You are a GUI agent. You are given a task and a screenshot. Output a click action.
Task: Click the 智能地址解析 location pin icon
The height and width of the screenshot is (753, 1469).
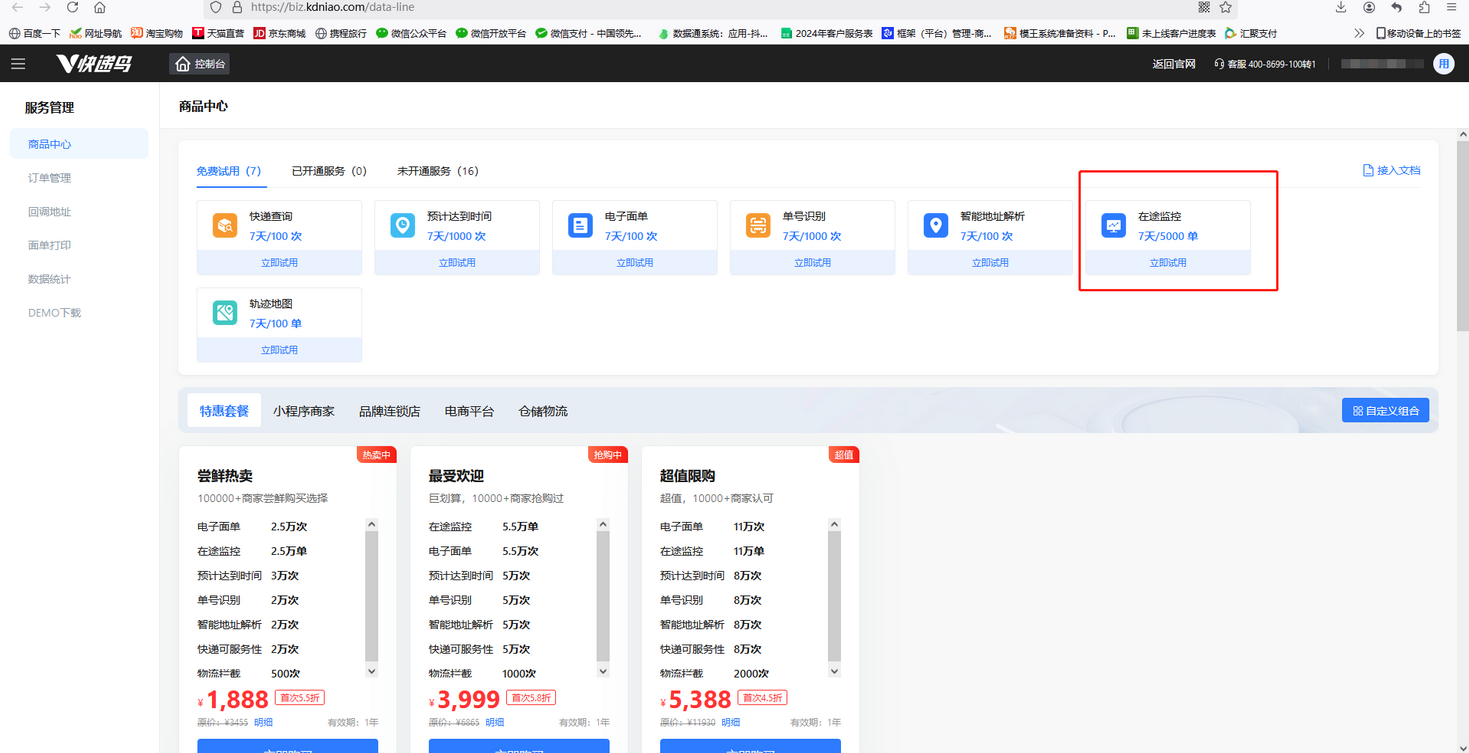pyautogui.click(x=935, y=226)
